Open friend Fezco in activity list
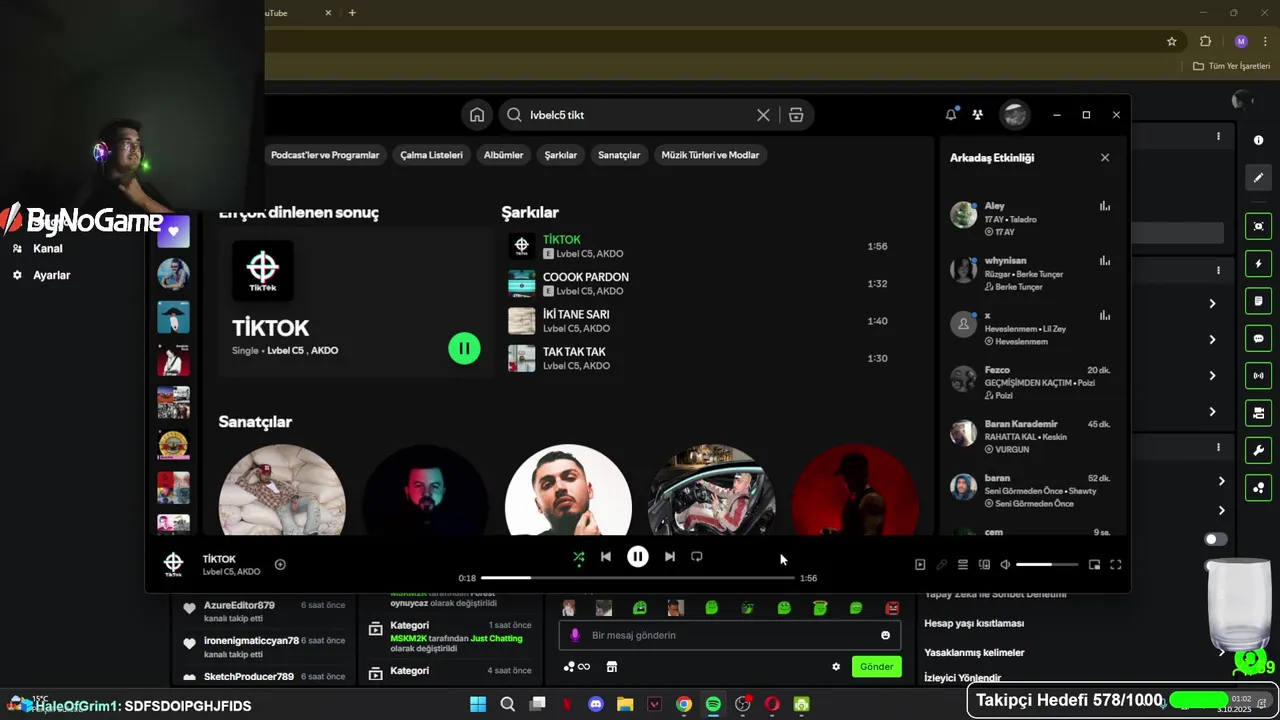The width and height of the screenshot is (1280, 720). click(x=1030, y=382)
